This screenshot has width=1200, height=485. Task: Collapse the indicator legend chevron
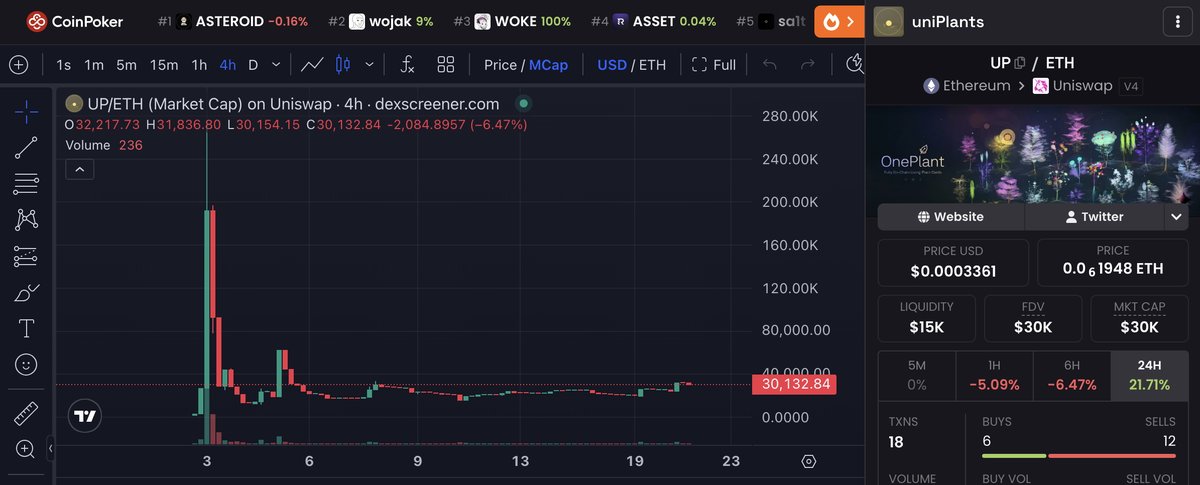pyautogui.click(x=79, y=170)
